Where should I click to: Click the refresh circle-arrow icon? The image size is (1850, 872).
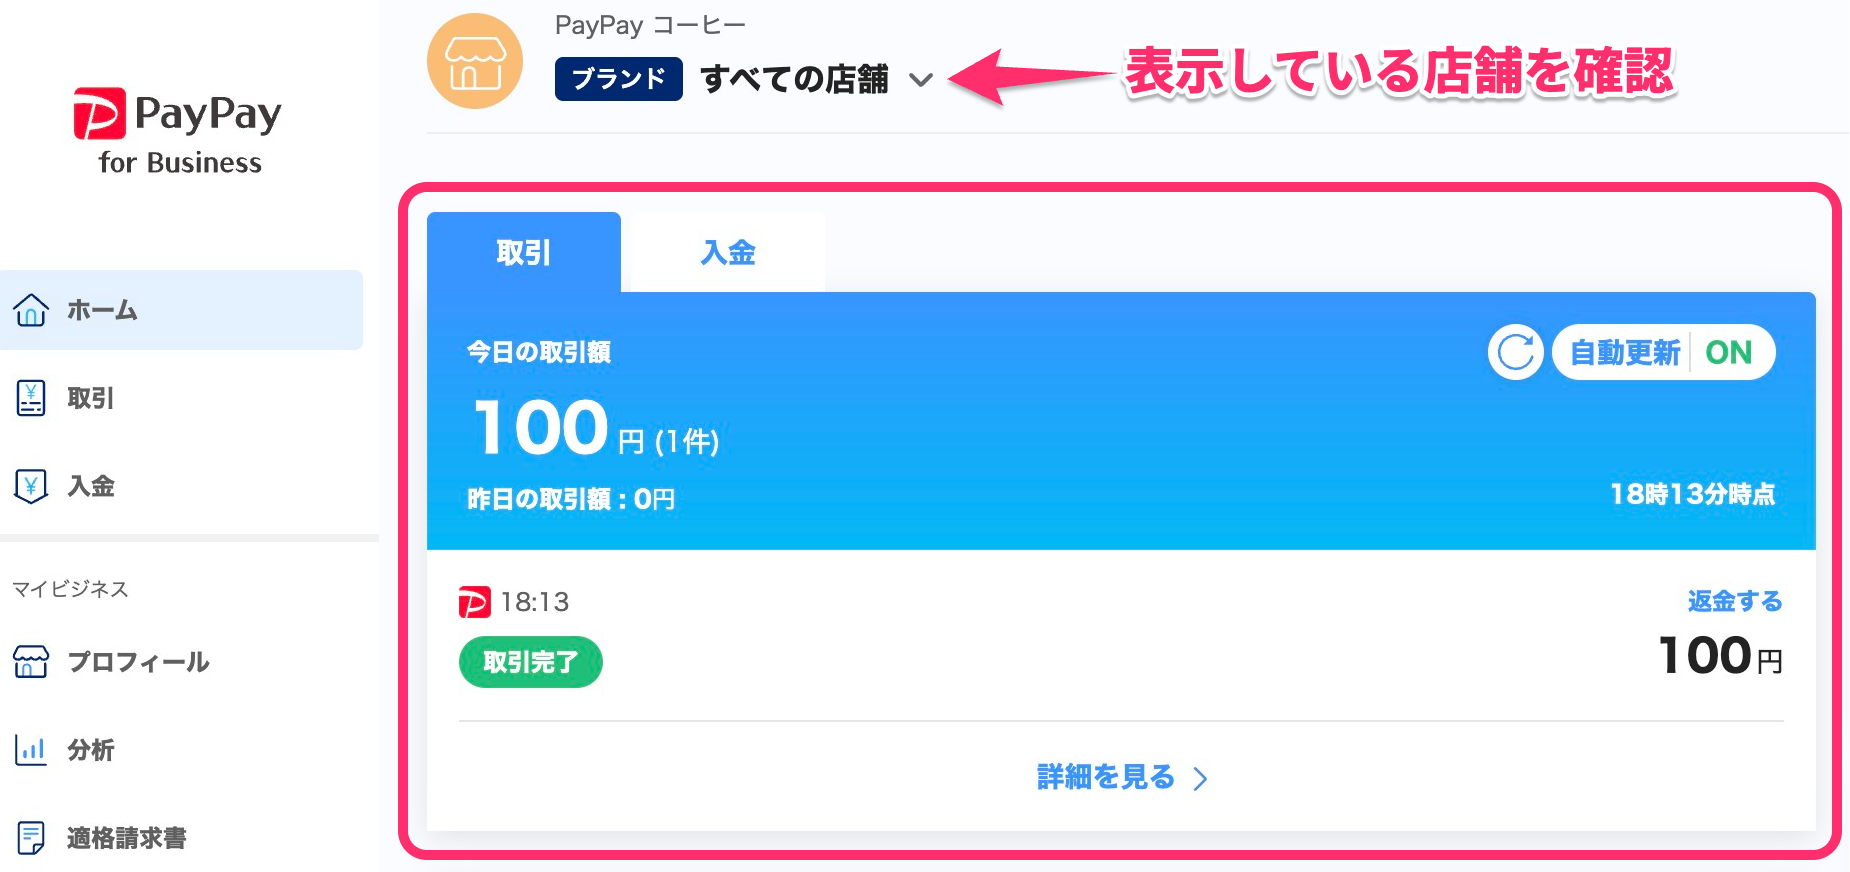tap(1514, 352)
